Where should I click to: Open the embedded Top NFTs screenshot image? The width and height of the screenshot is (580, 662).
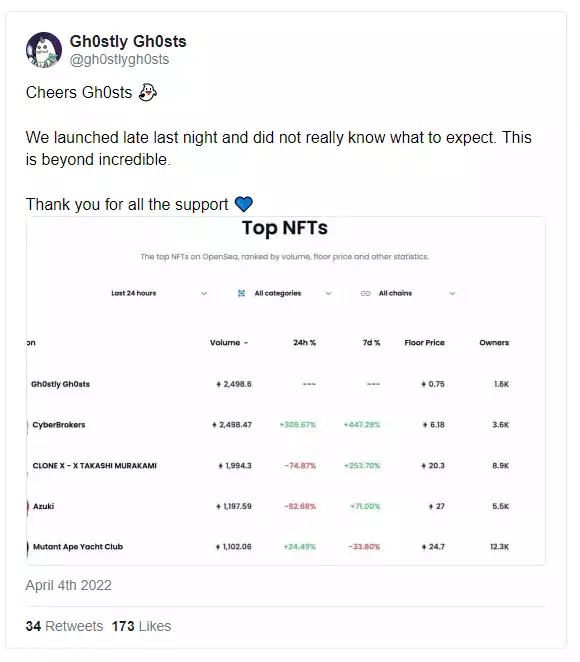tap(286, 391)
